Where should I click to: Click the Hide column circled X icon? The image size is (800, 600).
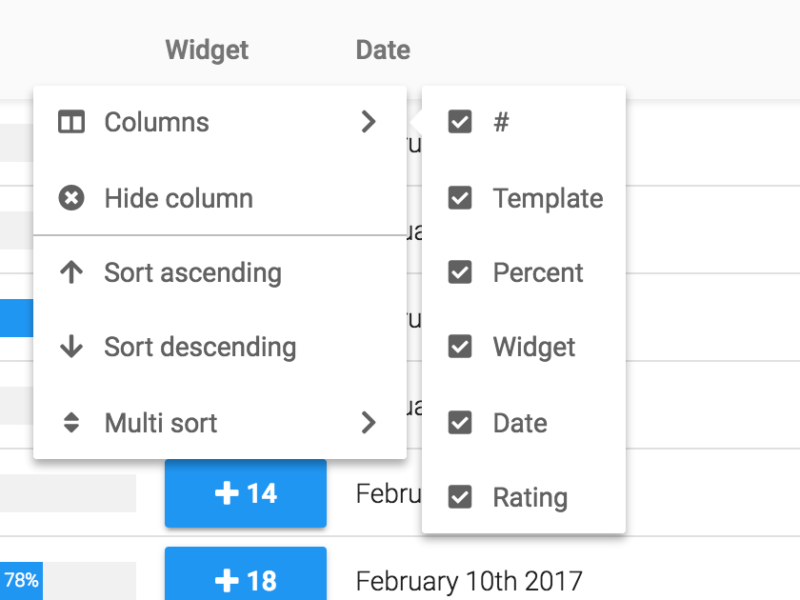[x=71, y=198]
